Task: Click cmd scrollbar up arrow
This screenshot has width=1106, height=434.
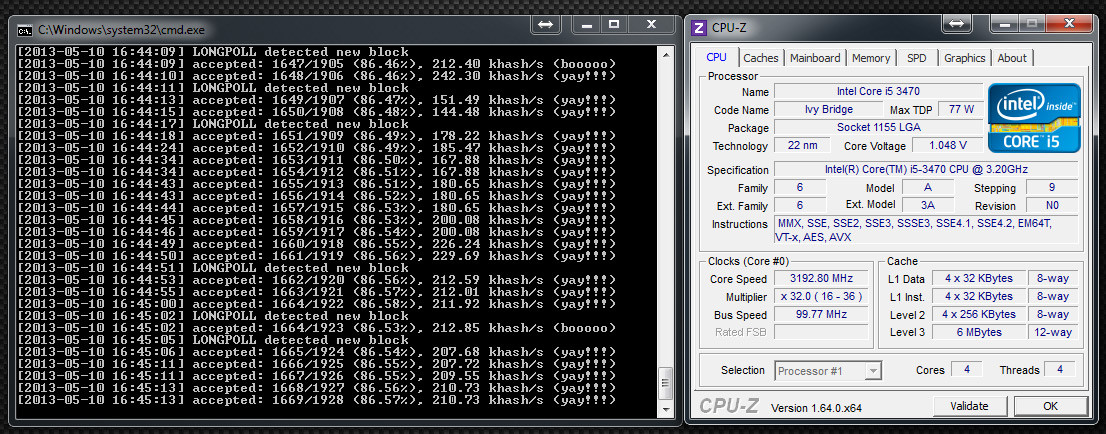Action: click(x=664, y=52)
